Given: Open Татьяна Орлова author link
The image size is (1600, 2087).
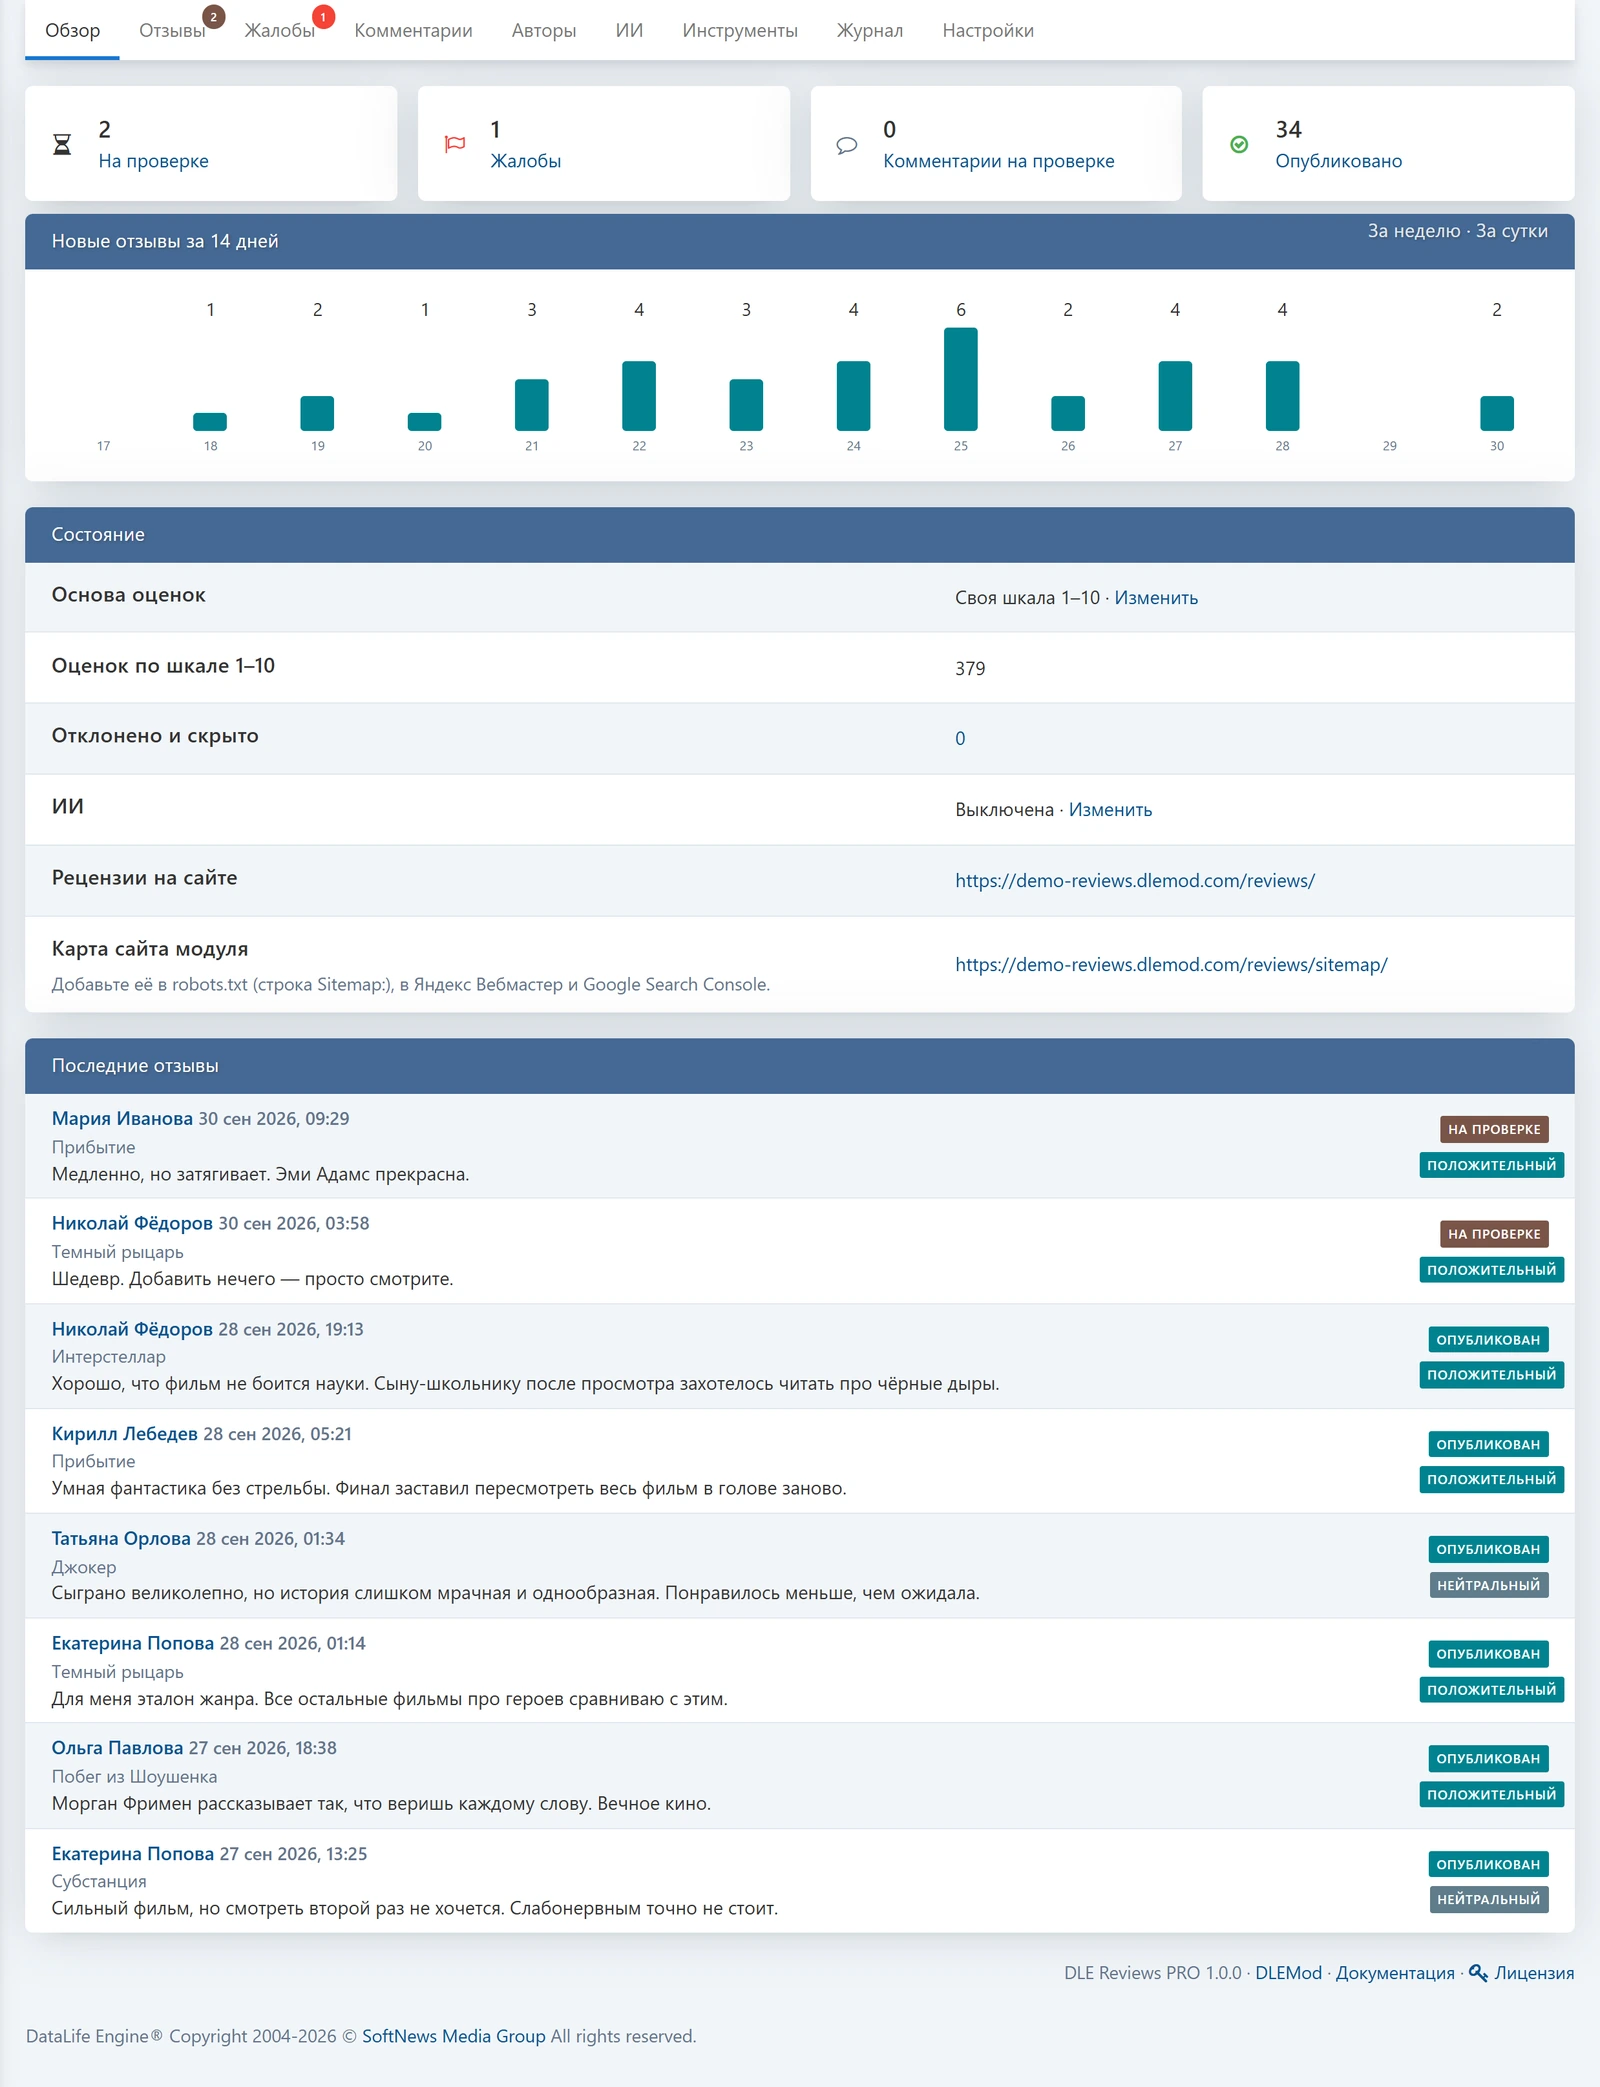Looking at the screenshot, I should tap(121, 1539).
